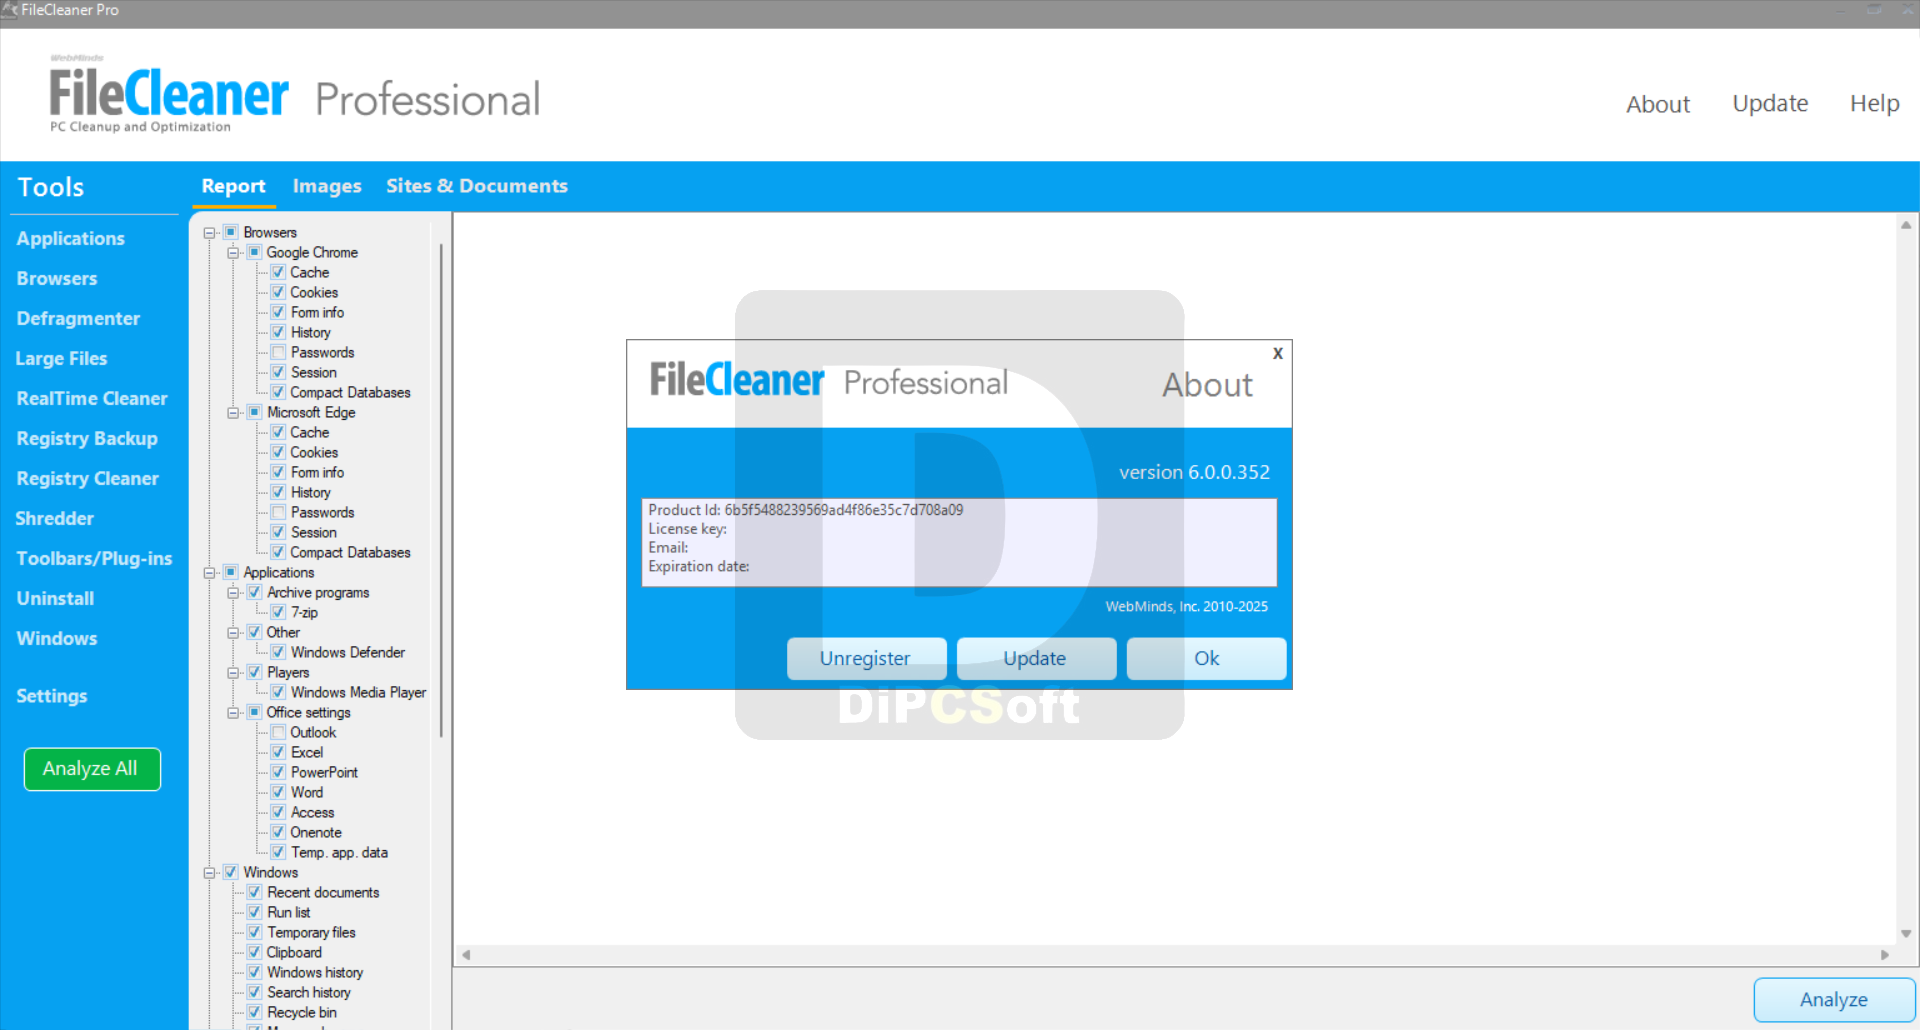Uncheck Google Chrome History checkbox
The width and height of the screenshot is (1920, 1030).
point(278,333)
